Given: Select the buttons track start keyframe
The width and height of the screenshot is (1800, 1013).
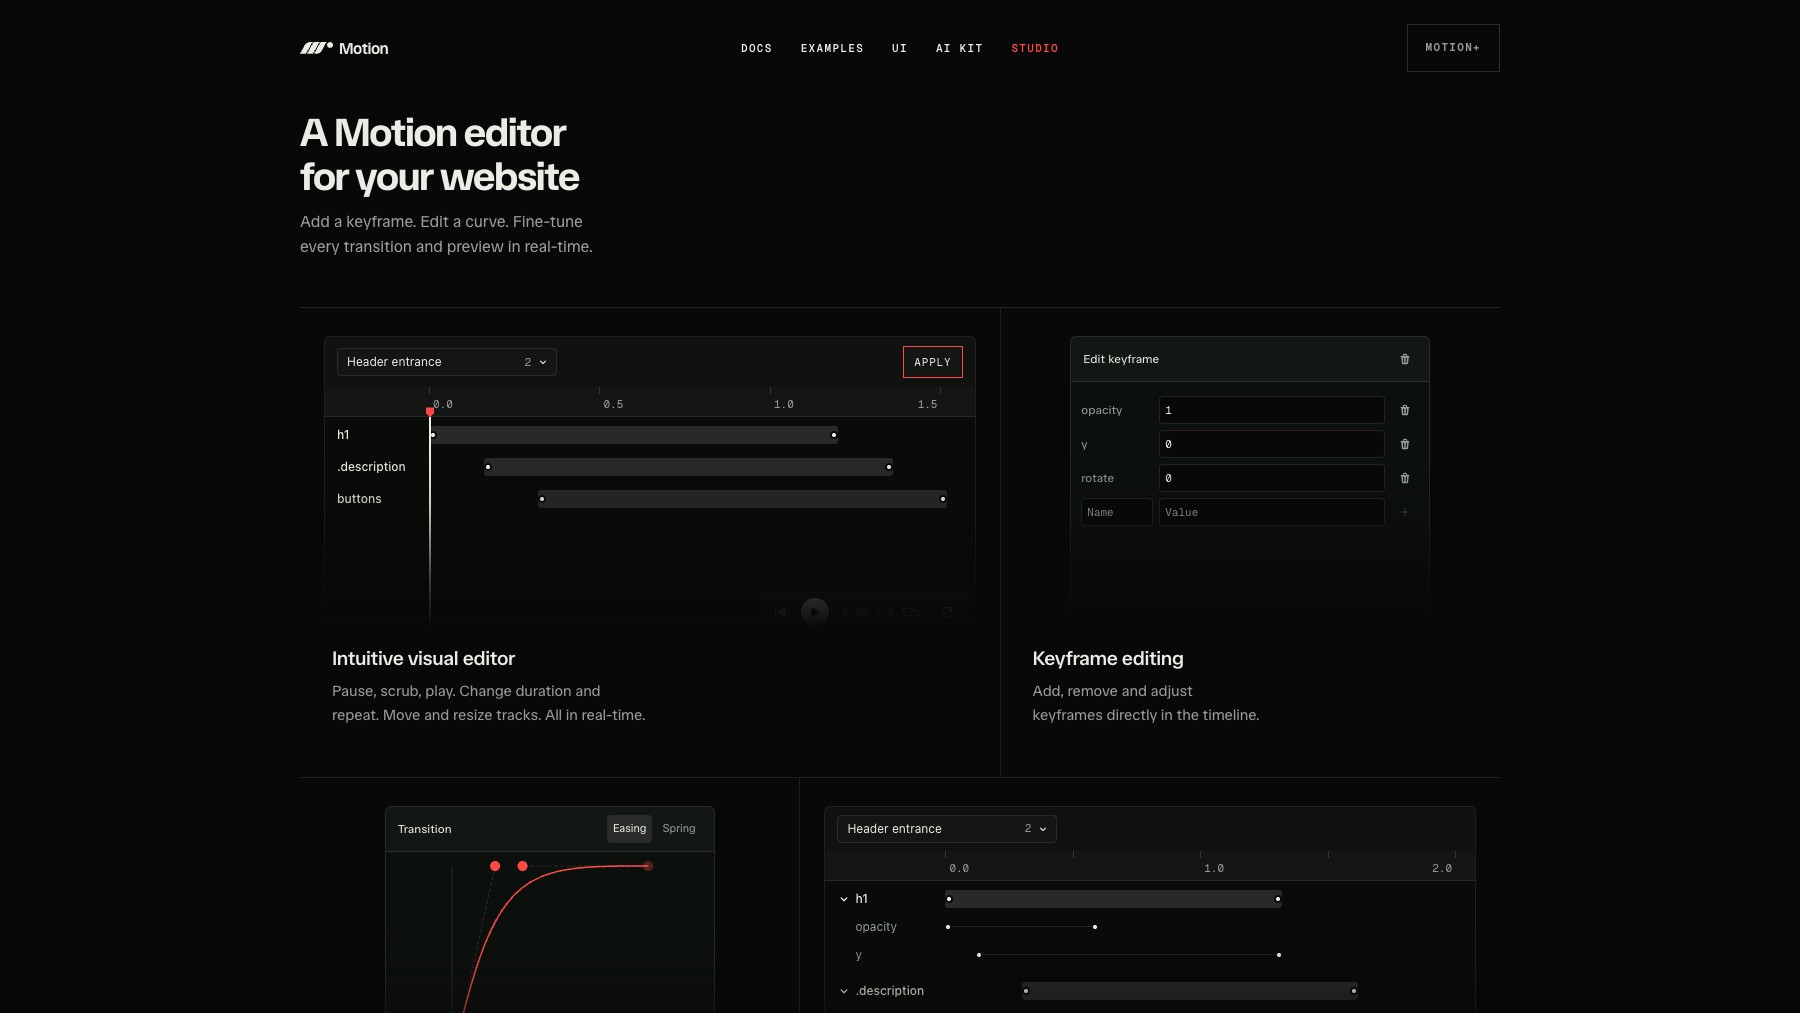Looking at the screenshot, I should 542,499.
